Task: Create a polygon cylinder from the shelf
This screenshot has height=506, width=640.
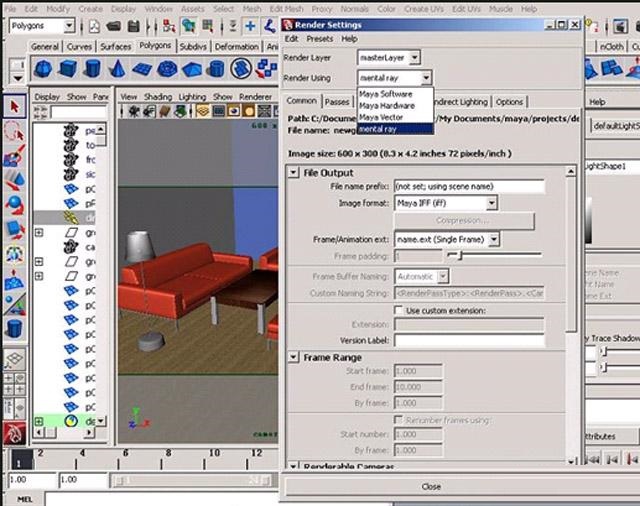Action: coord(93,69)
